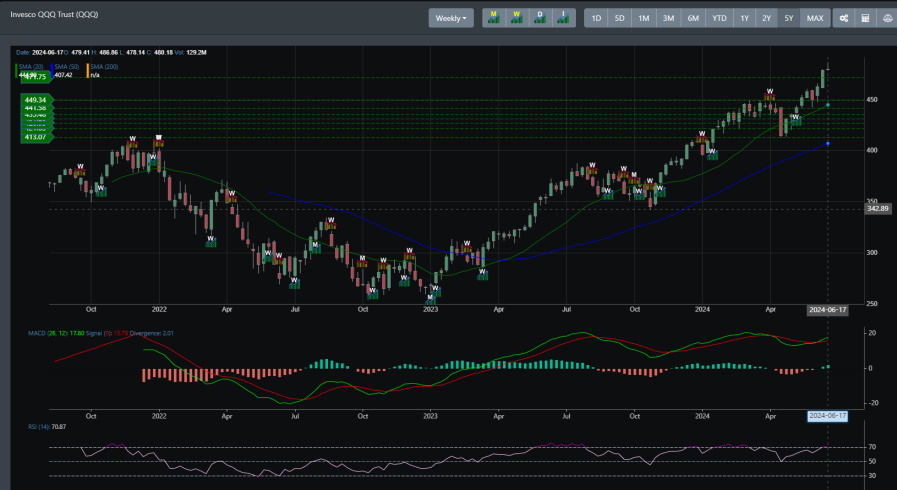Click the green SMA (20) color bar

coord(16,71)
